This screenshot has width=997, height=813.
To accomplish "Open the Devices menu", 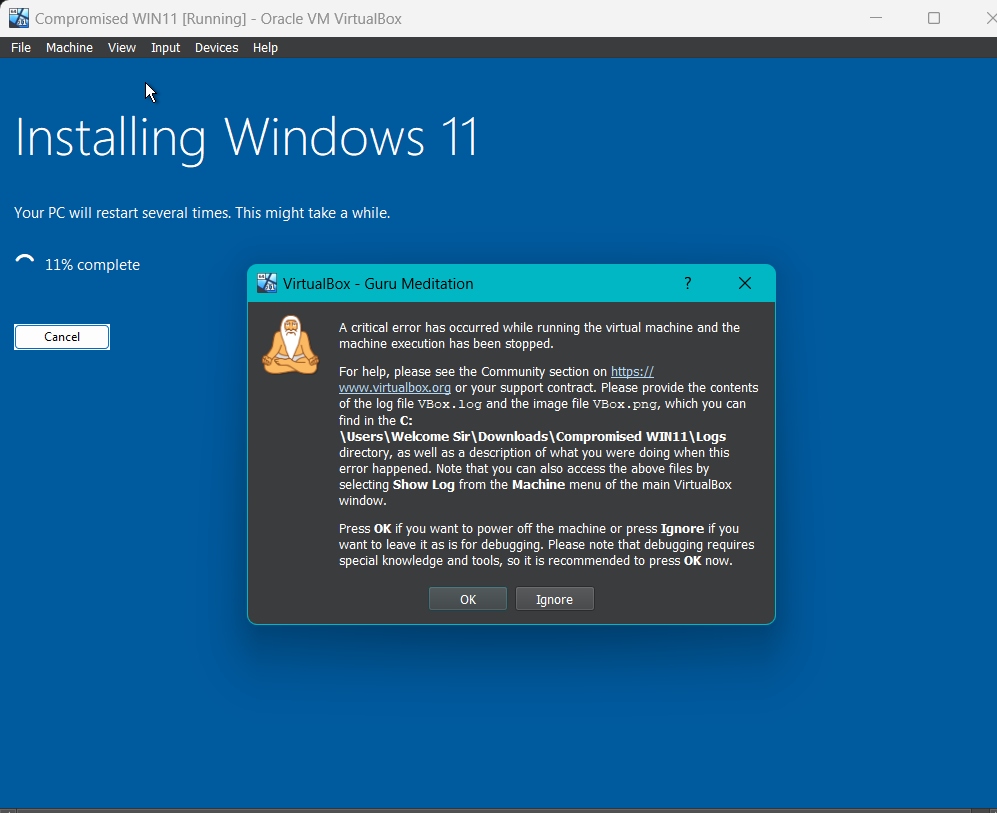I will pos(216,48).
